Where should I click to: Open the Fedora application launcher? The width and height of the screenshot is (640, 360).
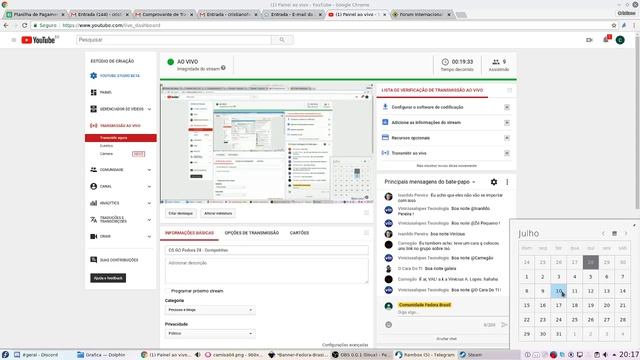coord(5,355)
